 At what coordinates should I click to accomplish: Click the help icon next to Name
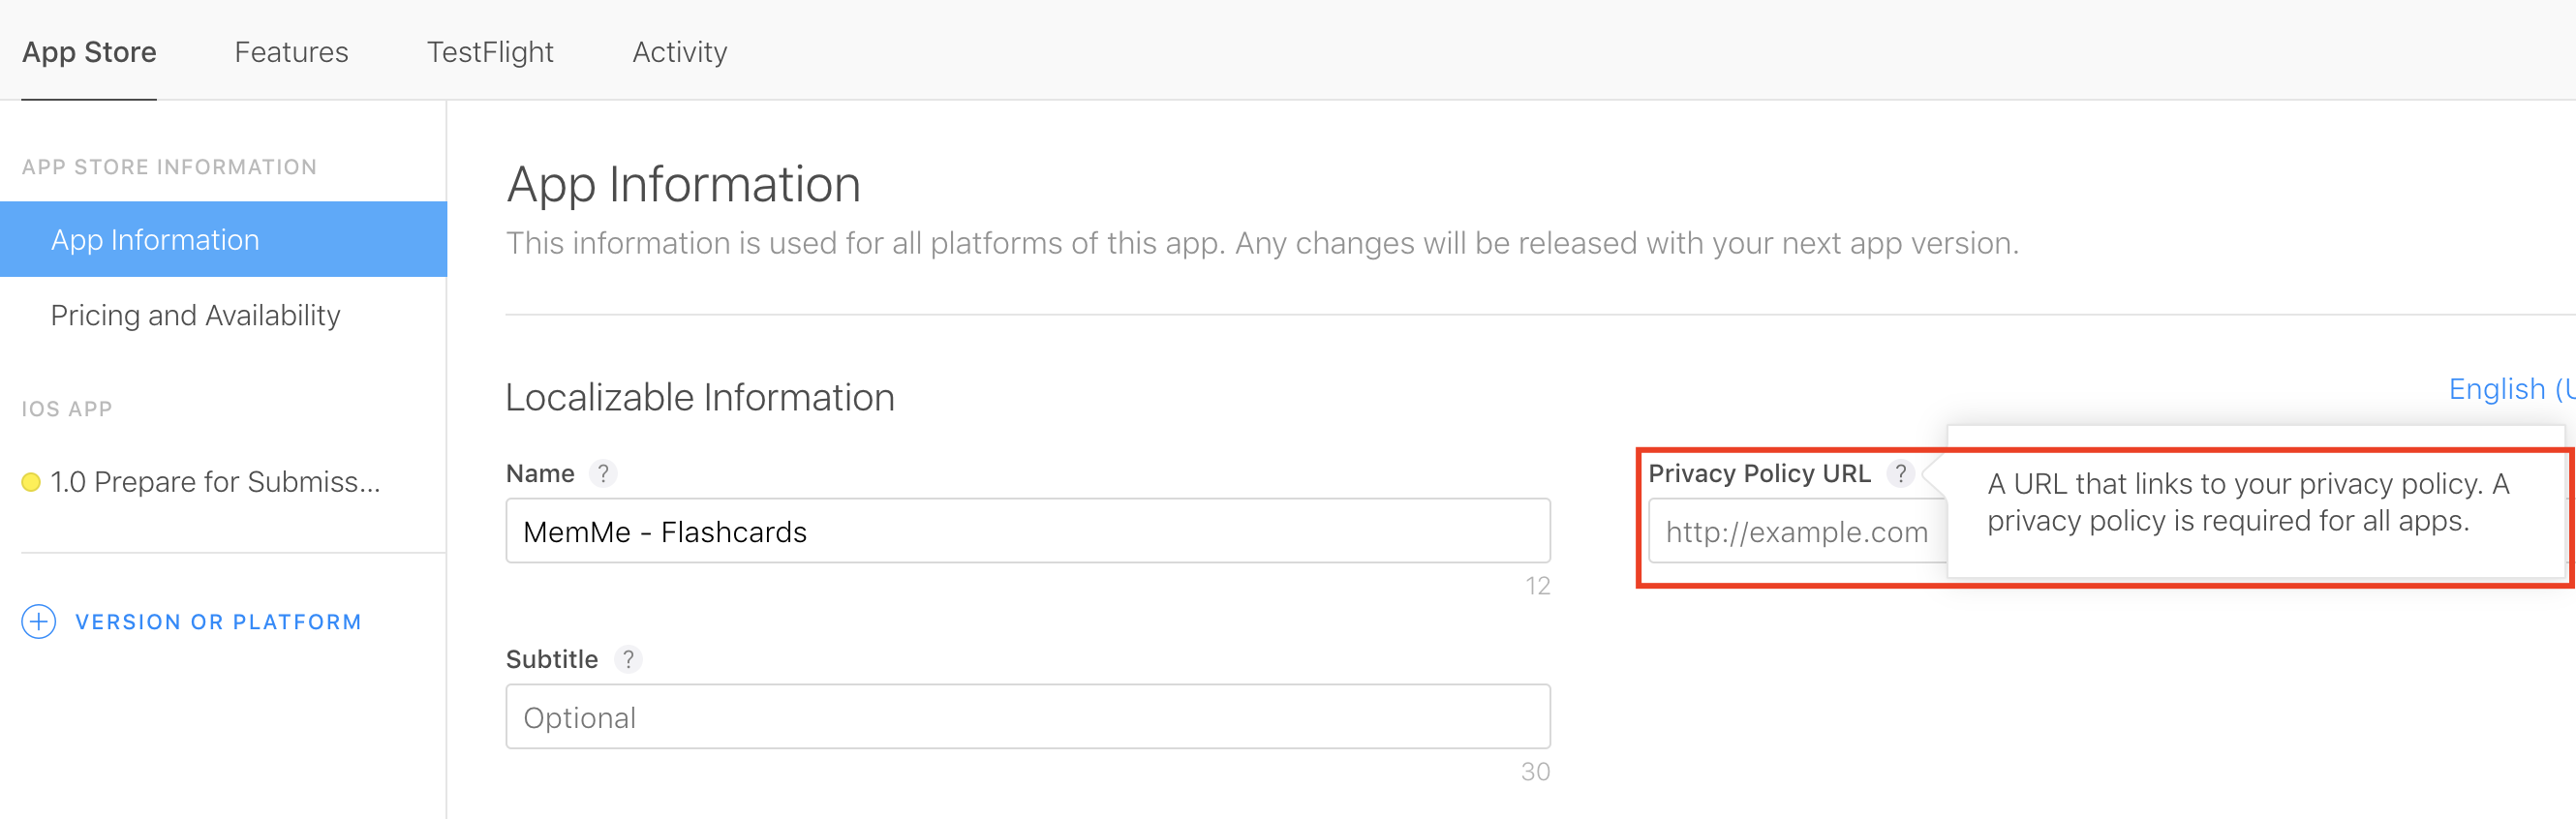point(602,473)
